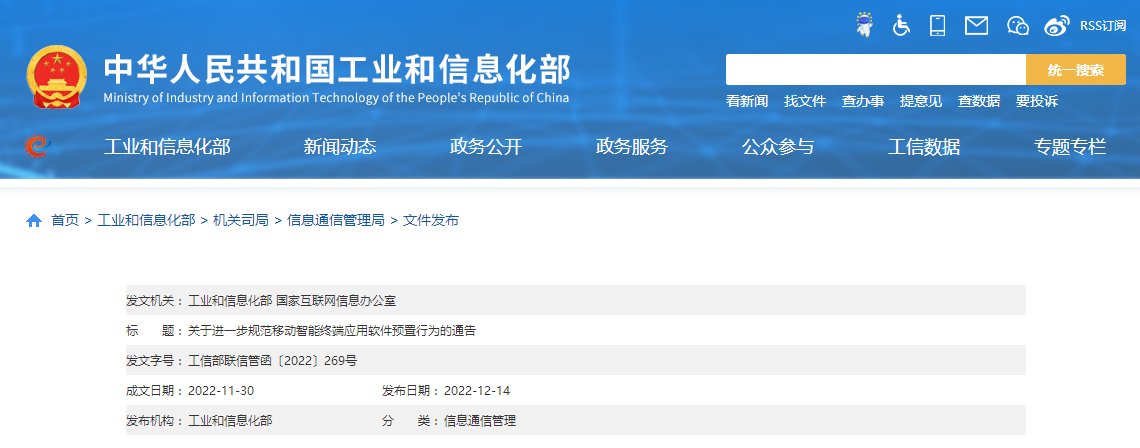Open 找文件 quick link
1140x448 pixels.
pyautogui.click(x=805, y=101)
